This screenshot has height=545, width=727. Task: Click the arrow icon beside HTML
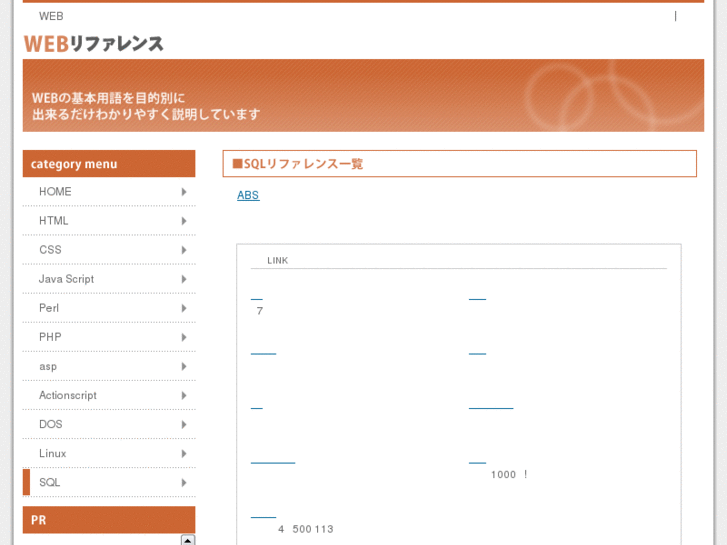[x=184, y=221]
